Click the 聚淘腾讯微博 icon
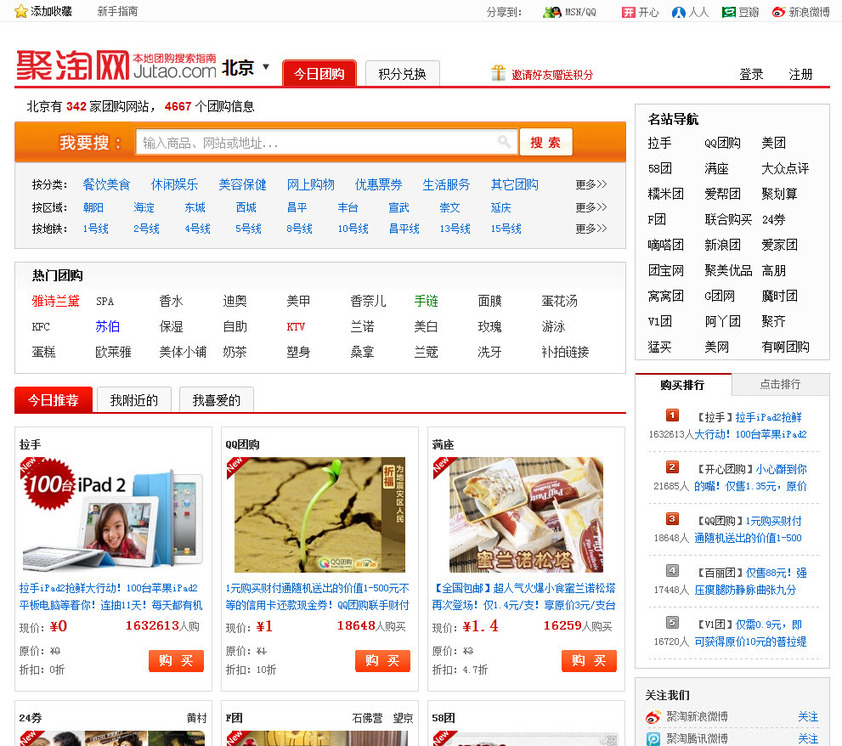842x746 pixels. click(x=653, y=739)
